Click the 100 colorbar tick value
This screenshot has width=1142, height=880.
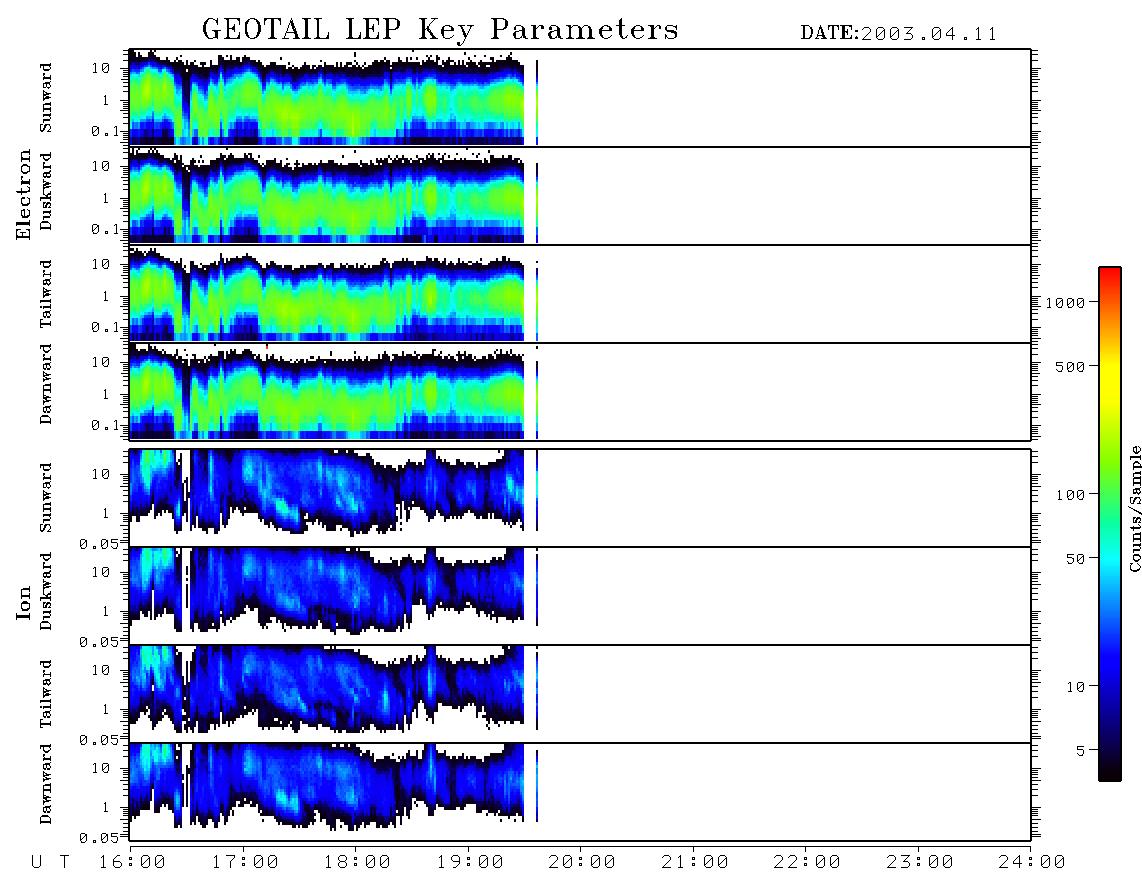pos(1070,495)
